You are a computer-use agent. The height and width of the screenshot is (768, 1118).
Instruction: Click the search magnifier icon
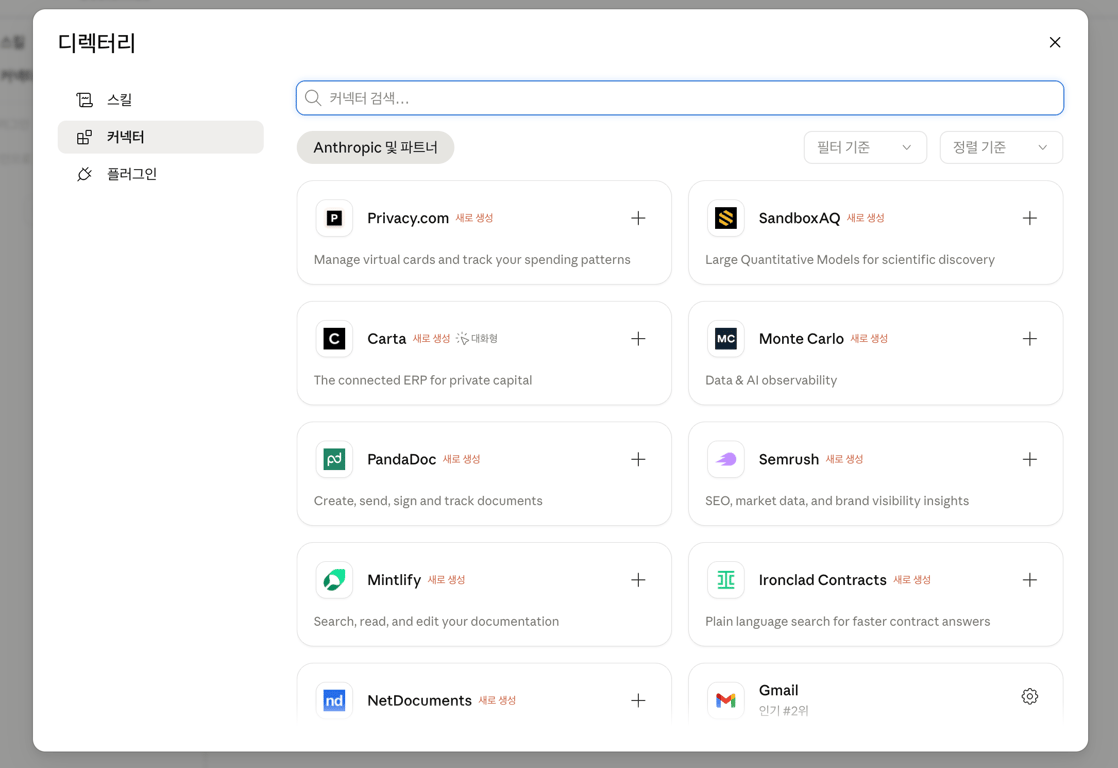click(x=313, y=98)
